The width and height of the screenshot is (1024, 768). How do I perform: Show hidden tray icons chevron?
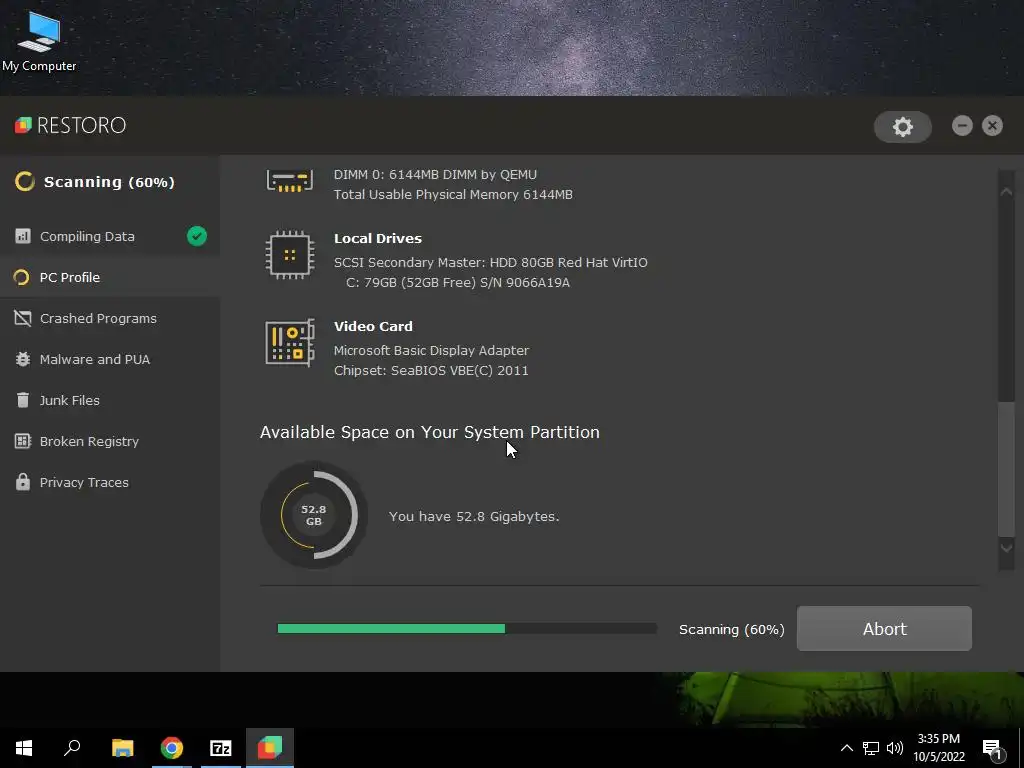pyautogui.click(x=846, y=748)
